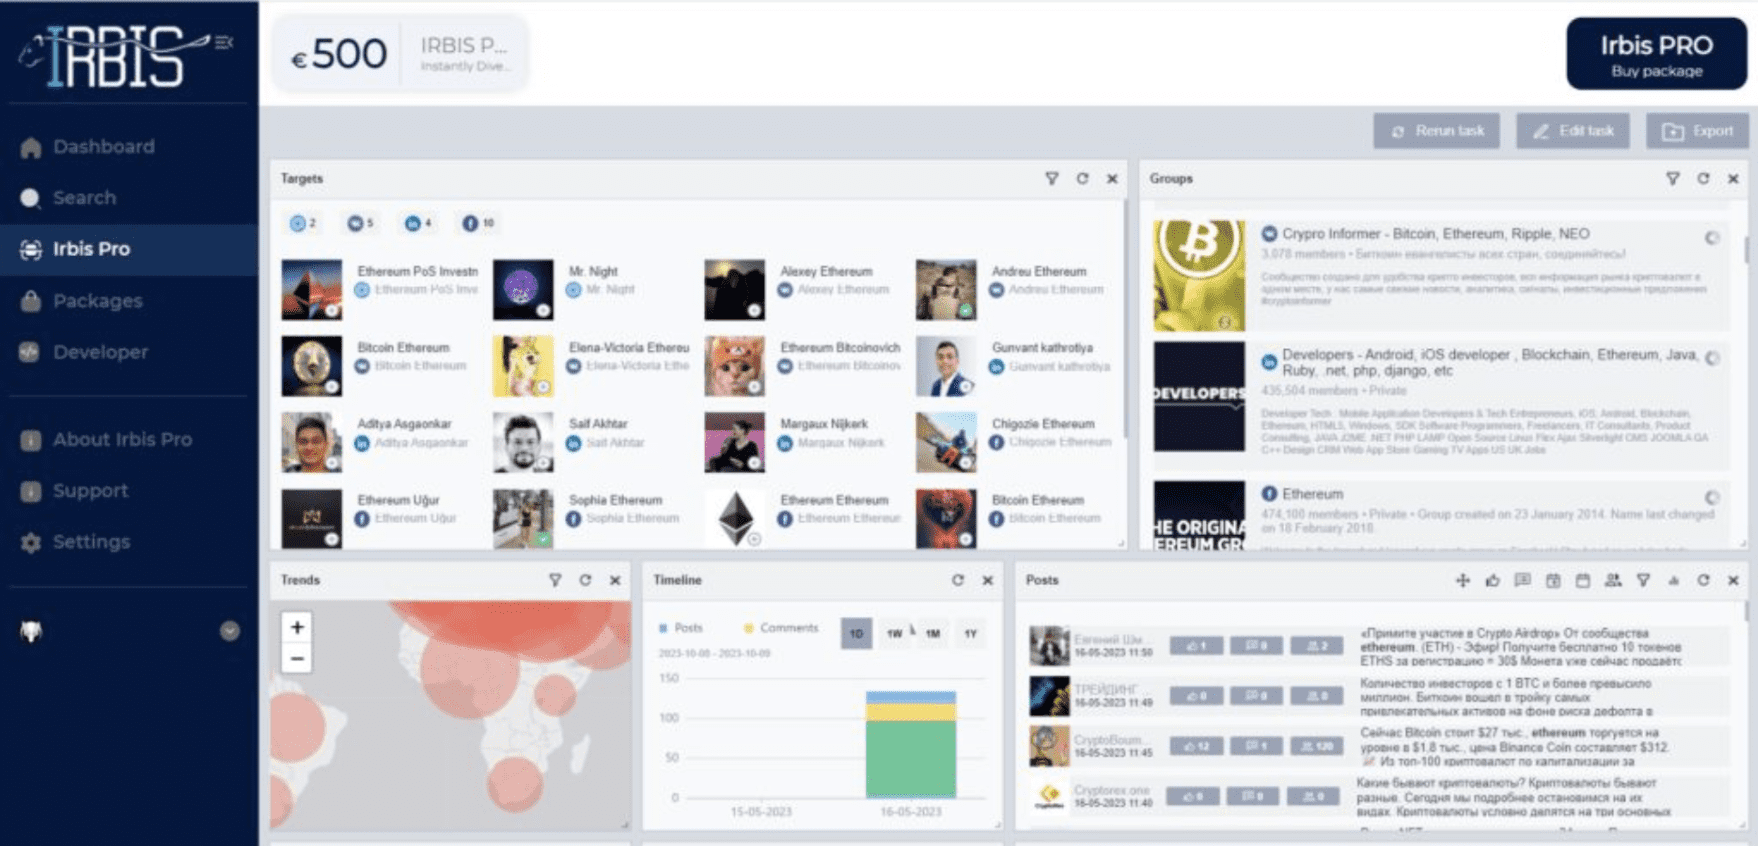1758x846 pixels.
Task: Toggle the first network filter showing 2
Action: click(303, 224)
